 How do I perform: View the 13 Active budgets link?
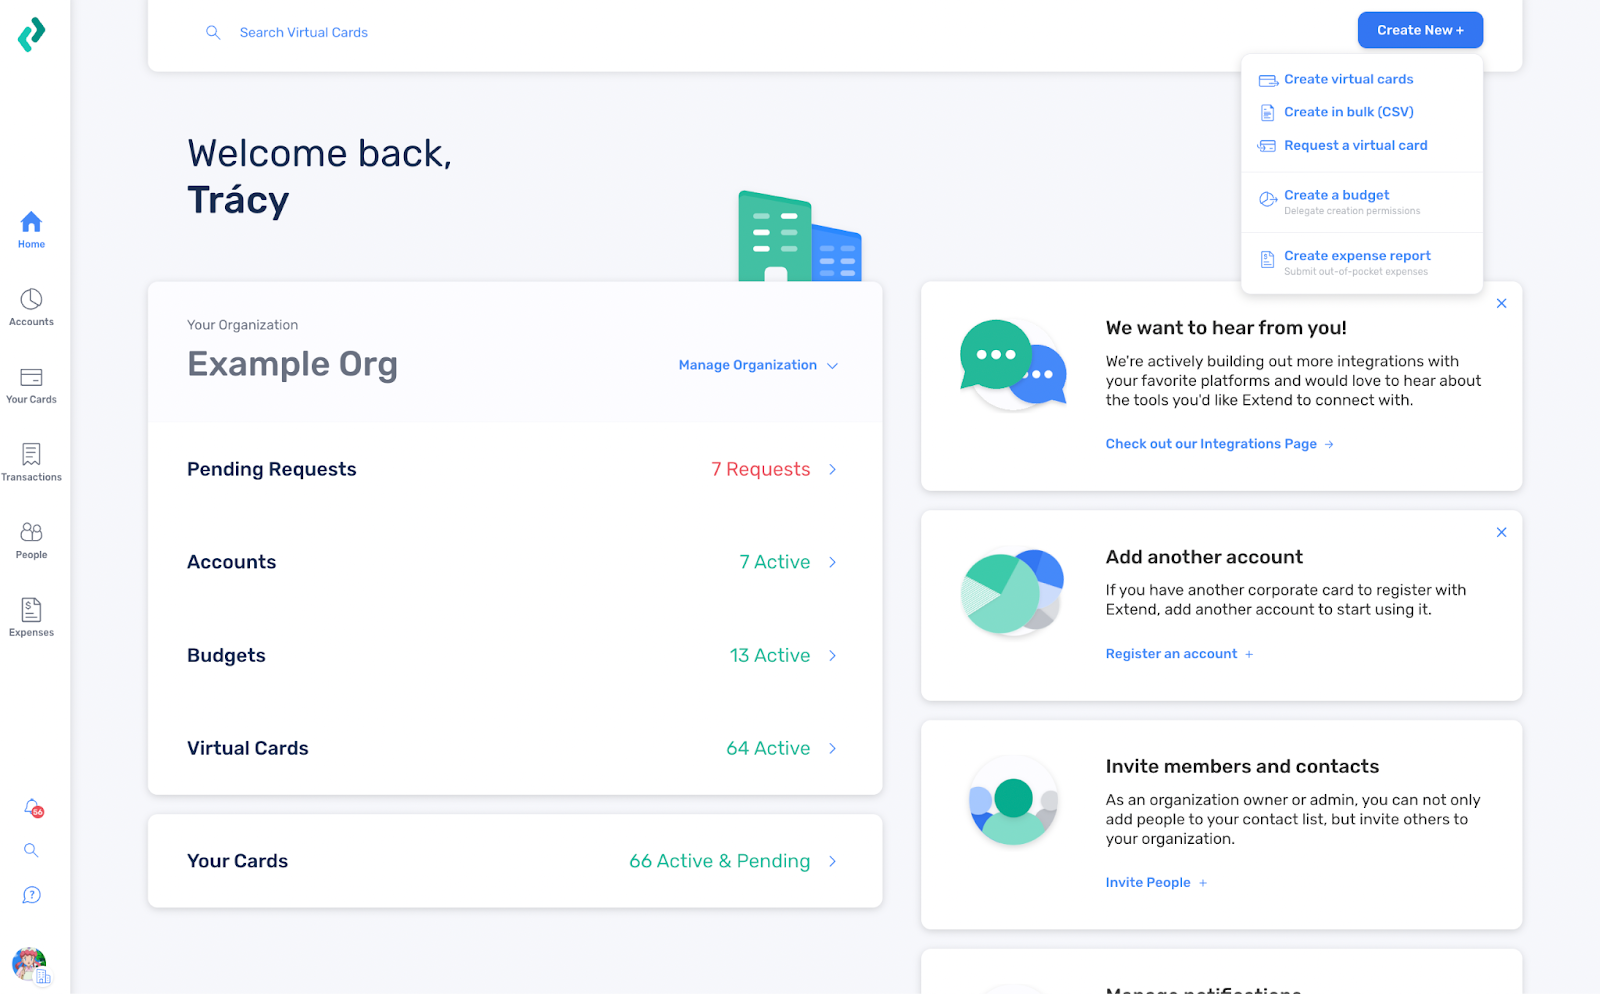coord(769,655)
